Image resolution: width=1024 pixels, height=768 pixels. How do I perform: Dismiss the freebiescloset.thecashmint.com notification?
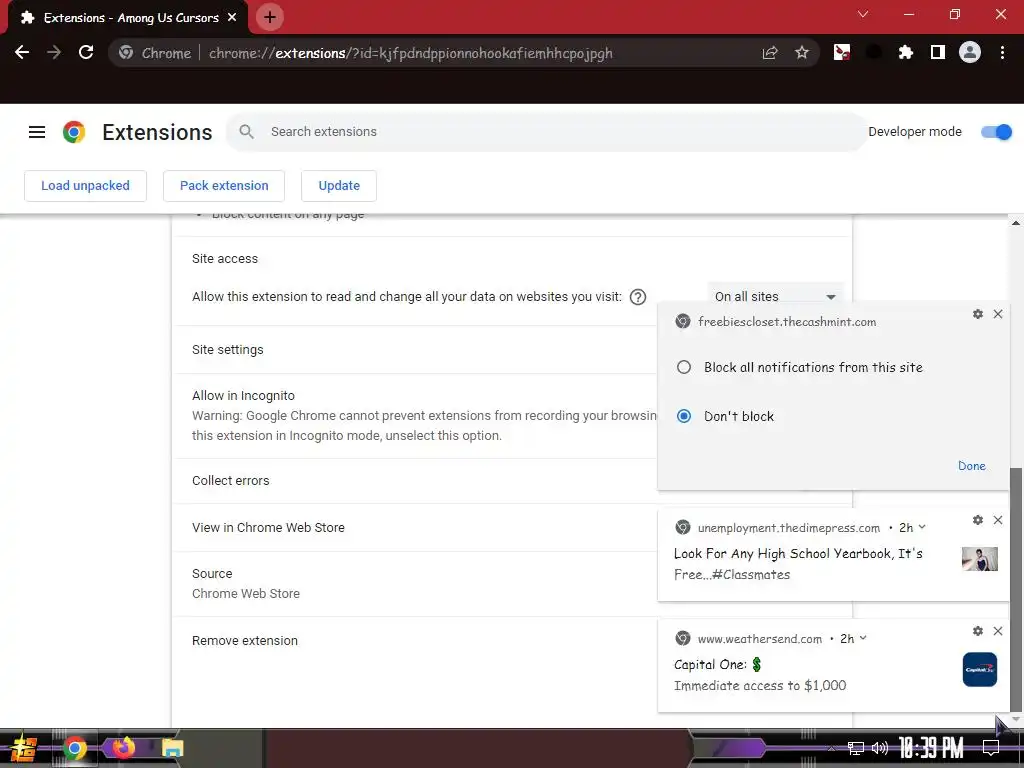point(998,314)
